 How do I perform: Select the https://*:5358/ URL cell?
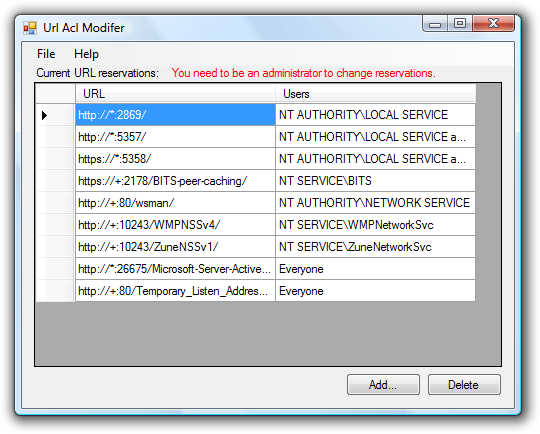pyautogui.click(x=175, y=159)
